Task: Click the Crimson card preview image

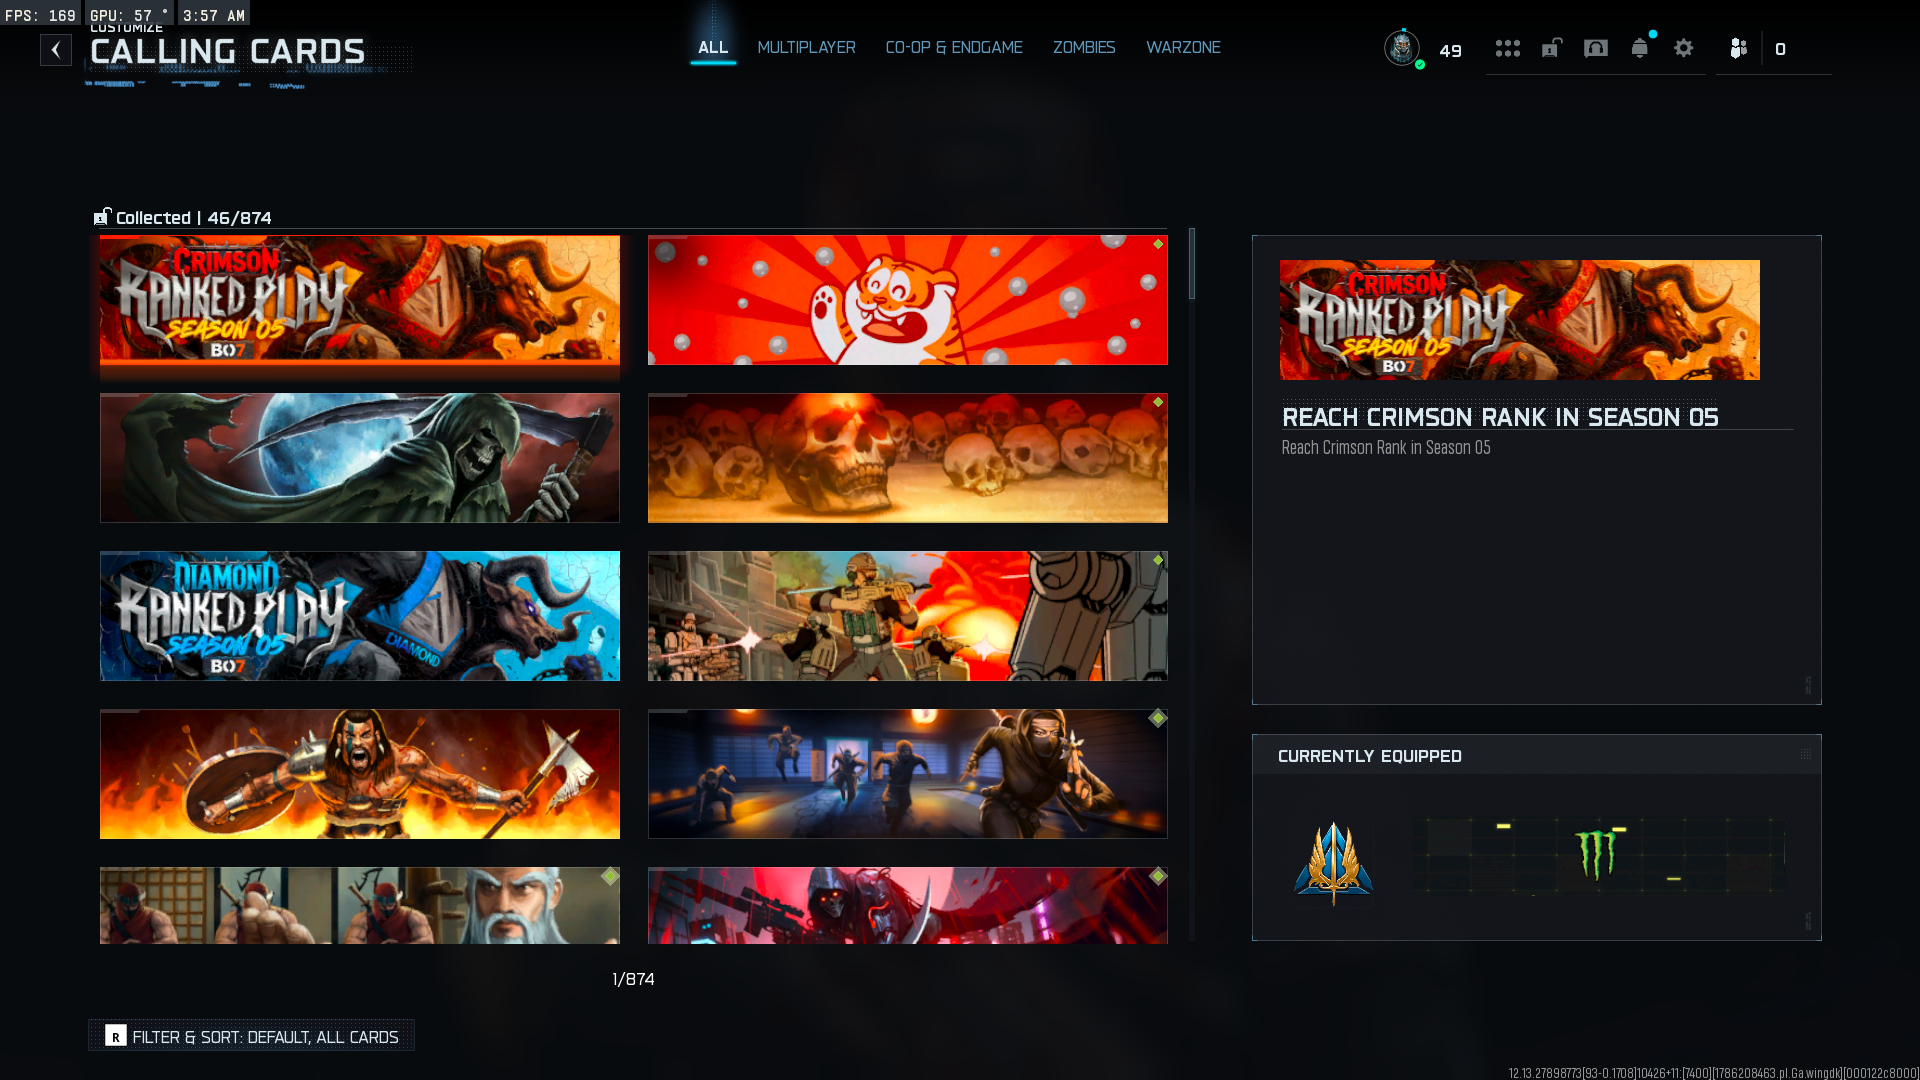Action: (1520, 320)
